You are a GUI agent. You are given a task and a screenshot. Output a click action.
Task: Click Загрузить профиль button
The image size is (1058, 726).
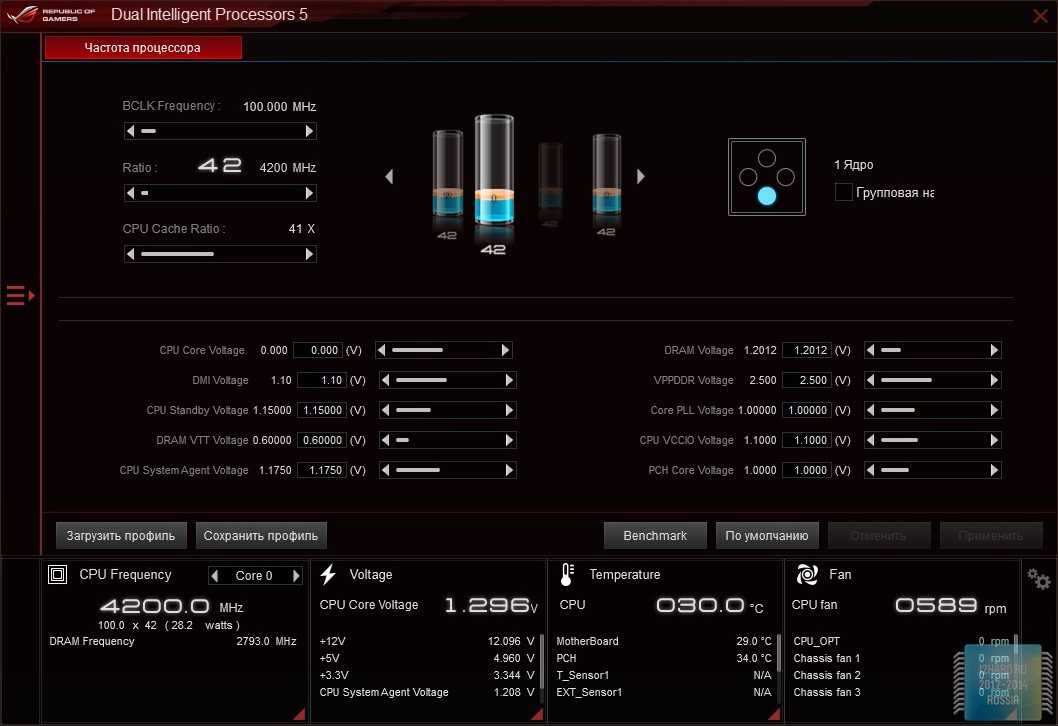tap(121, 536)
